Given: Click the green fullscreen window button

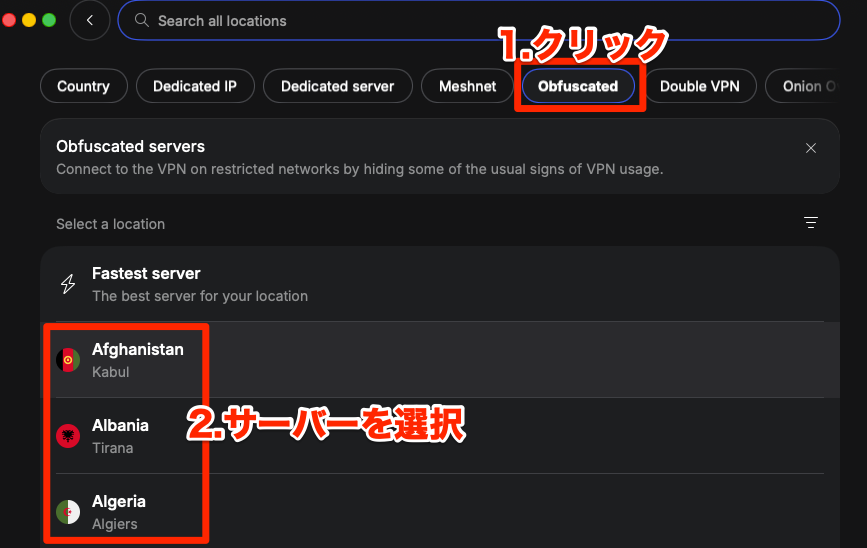Looking at the screenshot, I should [49, 20].
